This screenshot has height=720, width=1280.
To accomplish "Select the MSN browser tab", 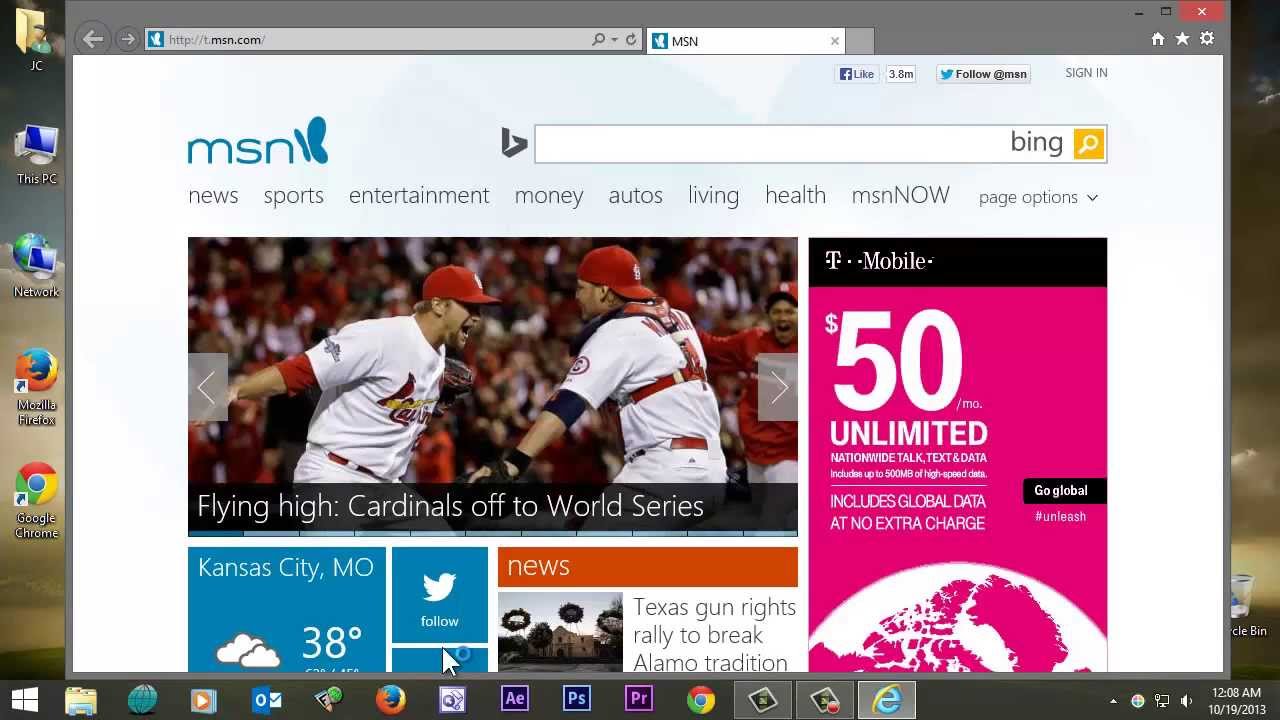I will [x=746, y=41].
